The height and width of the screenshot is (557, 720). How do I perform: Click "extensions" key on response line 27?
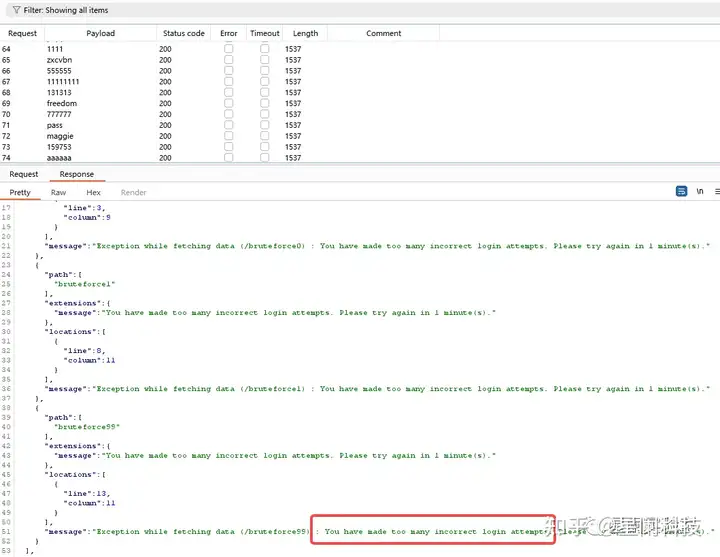73,303
